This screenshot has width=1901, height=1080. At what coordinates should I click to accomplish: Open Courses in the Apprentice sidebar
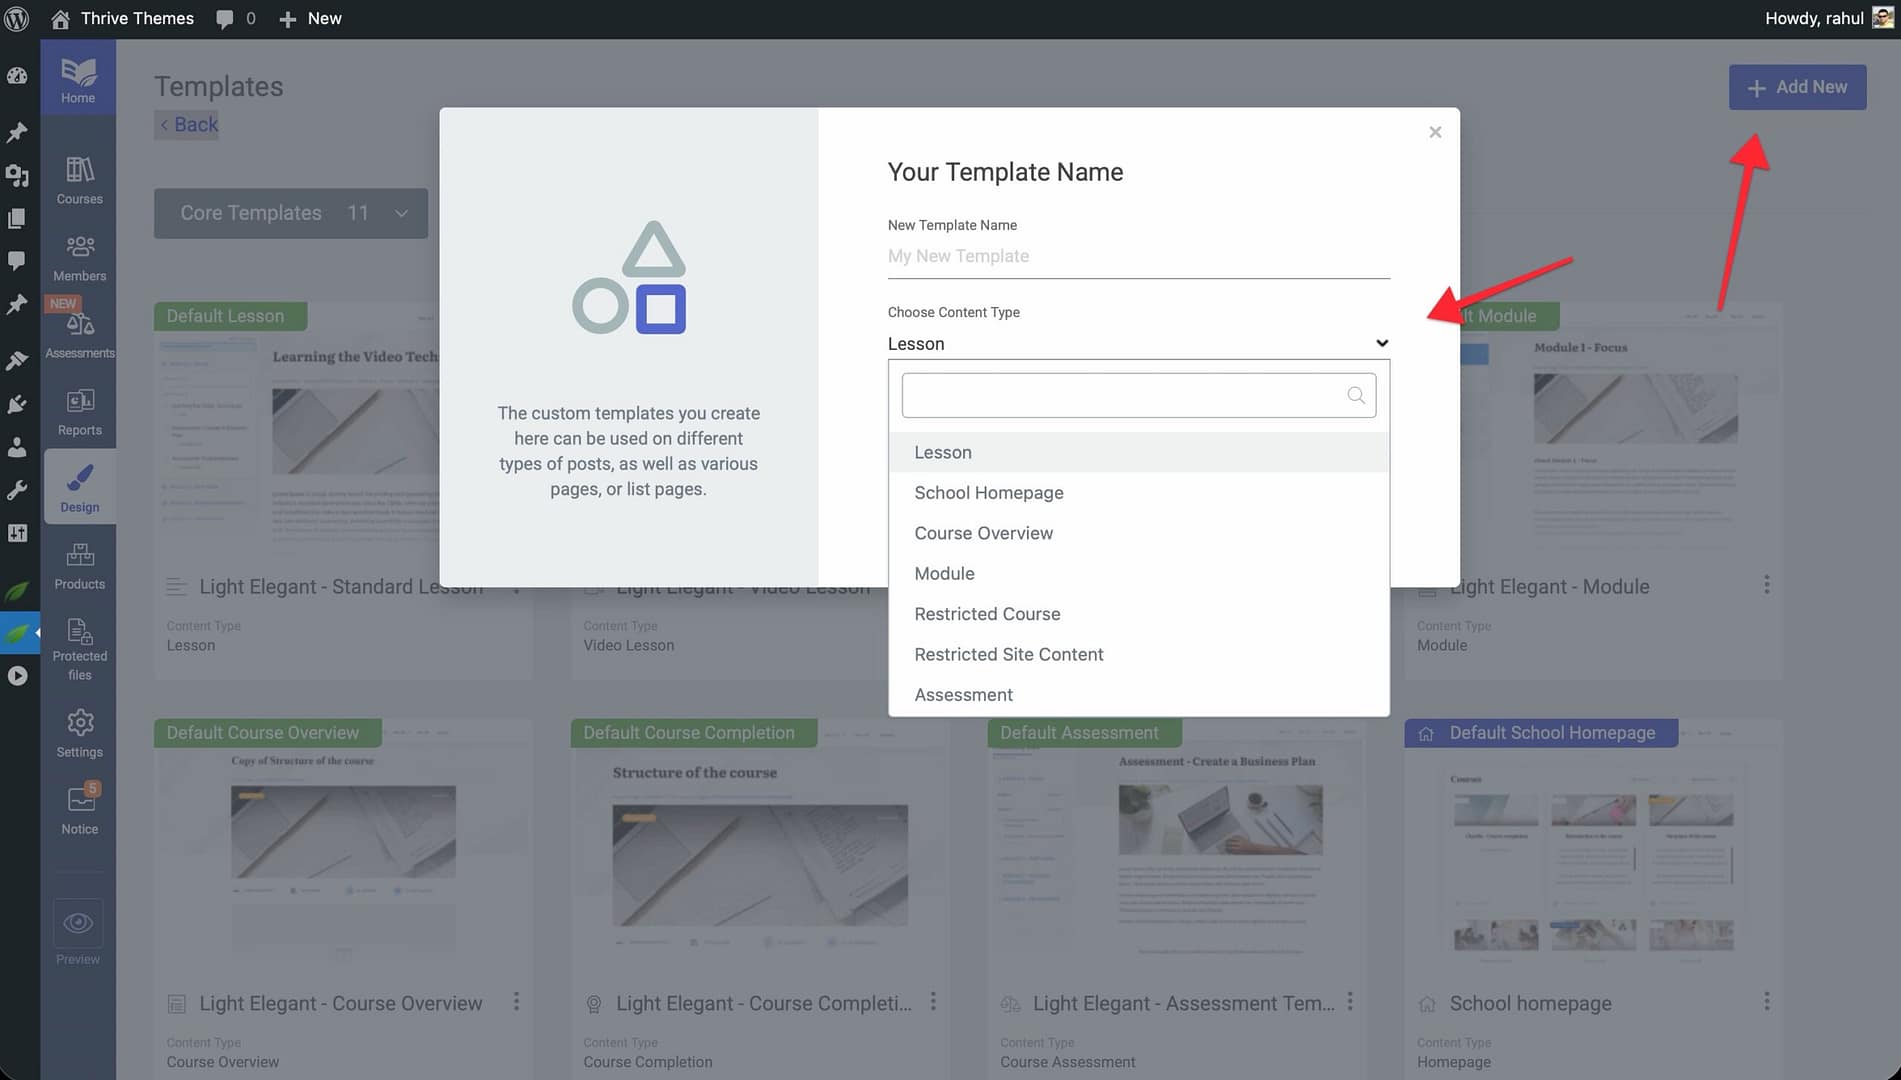(79, 180)
